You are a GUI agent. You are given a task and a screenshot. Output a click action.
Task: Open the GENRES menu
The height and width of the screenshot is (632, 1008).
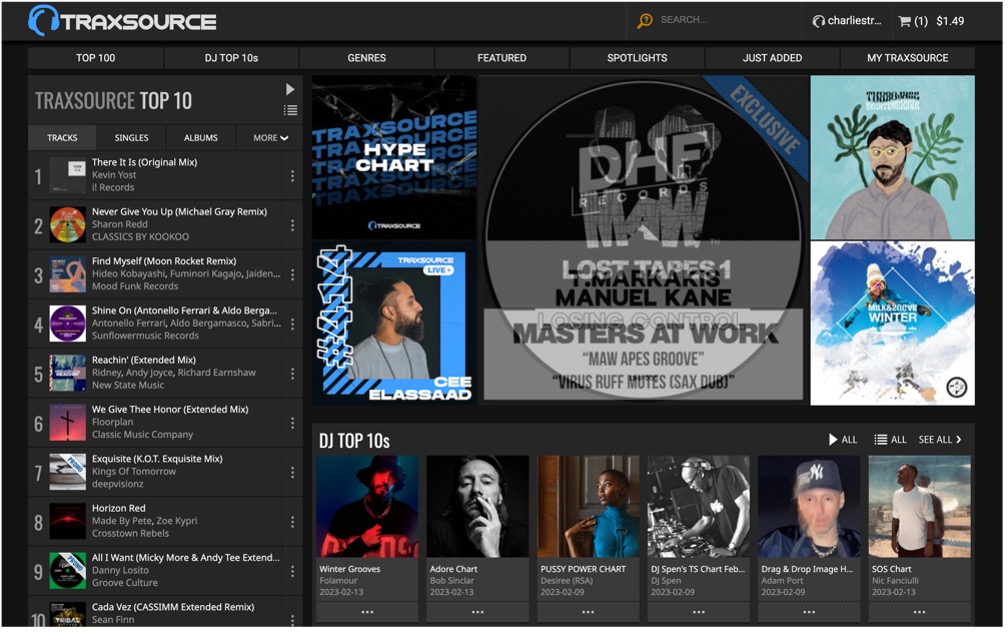(366, 58)
